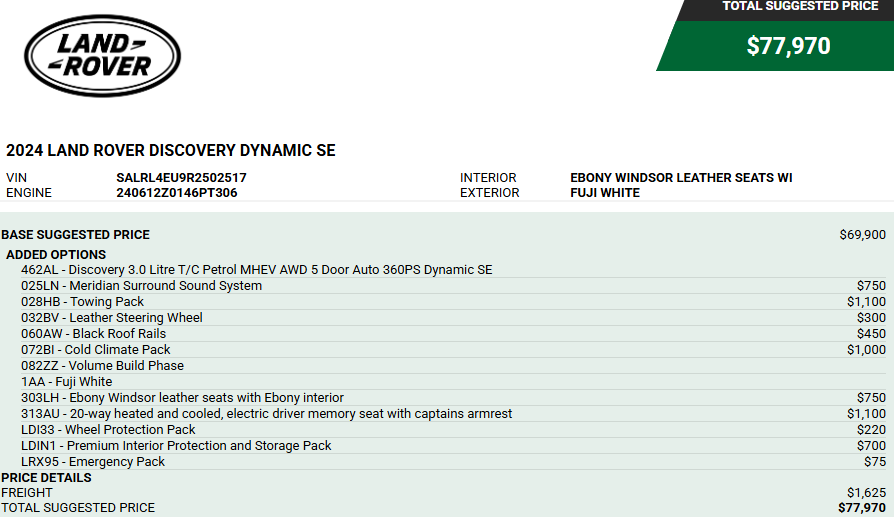Select the 082ZZ Volume Build Phase row

[x=453, y=365]
